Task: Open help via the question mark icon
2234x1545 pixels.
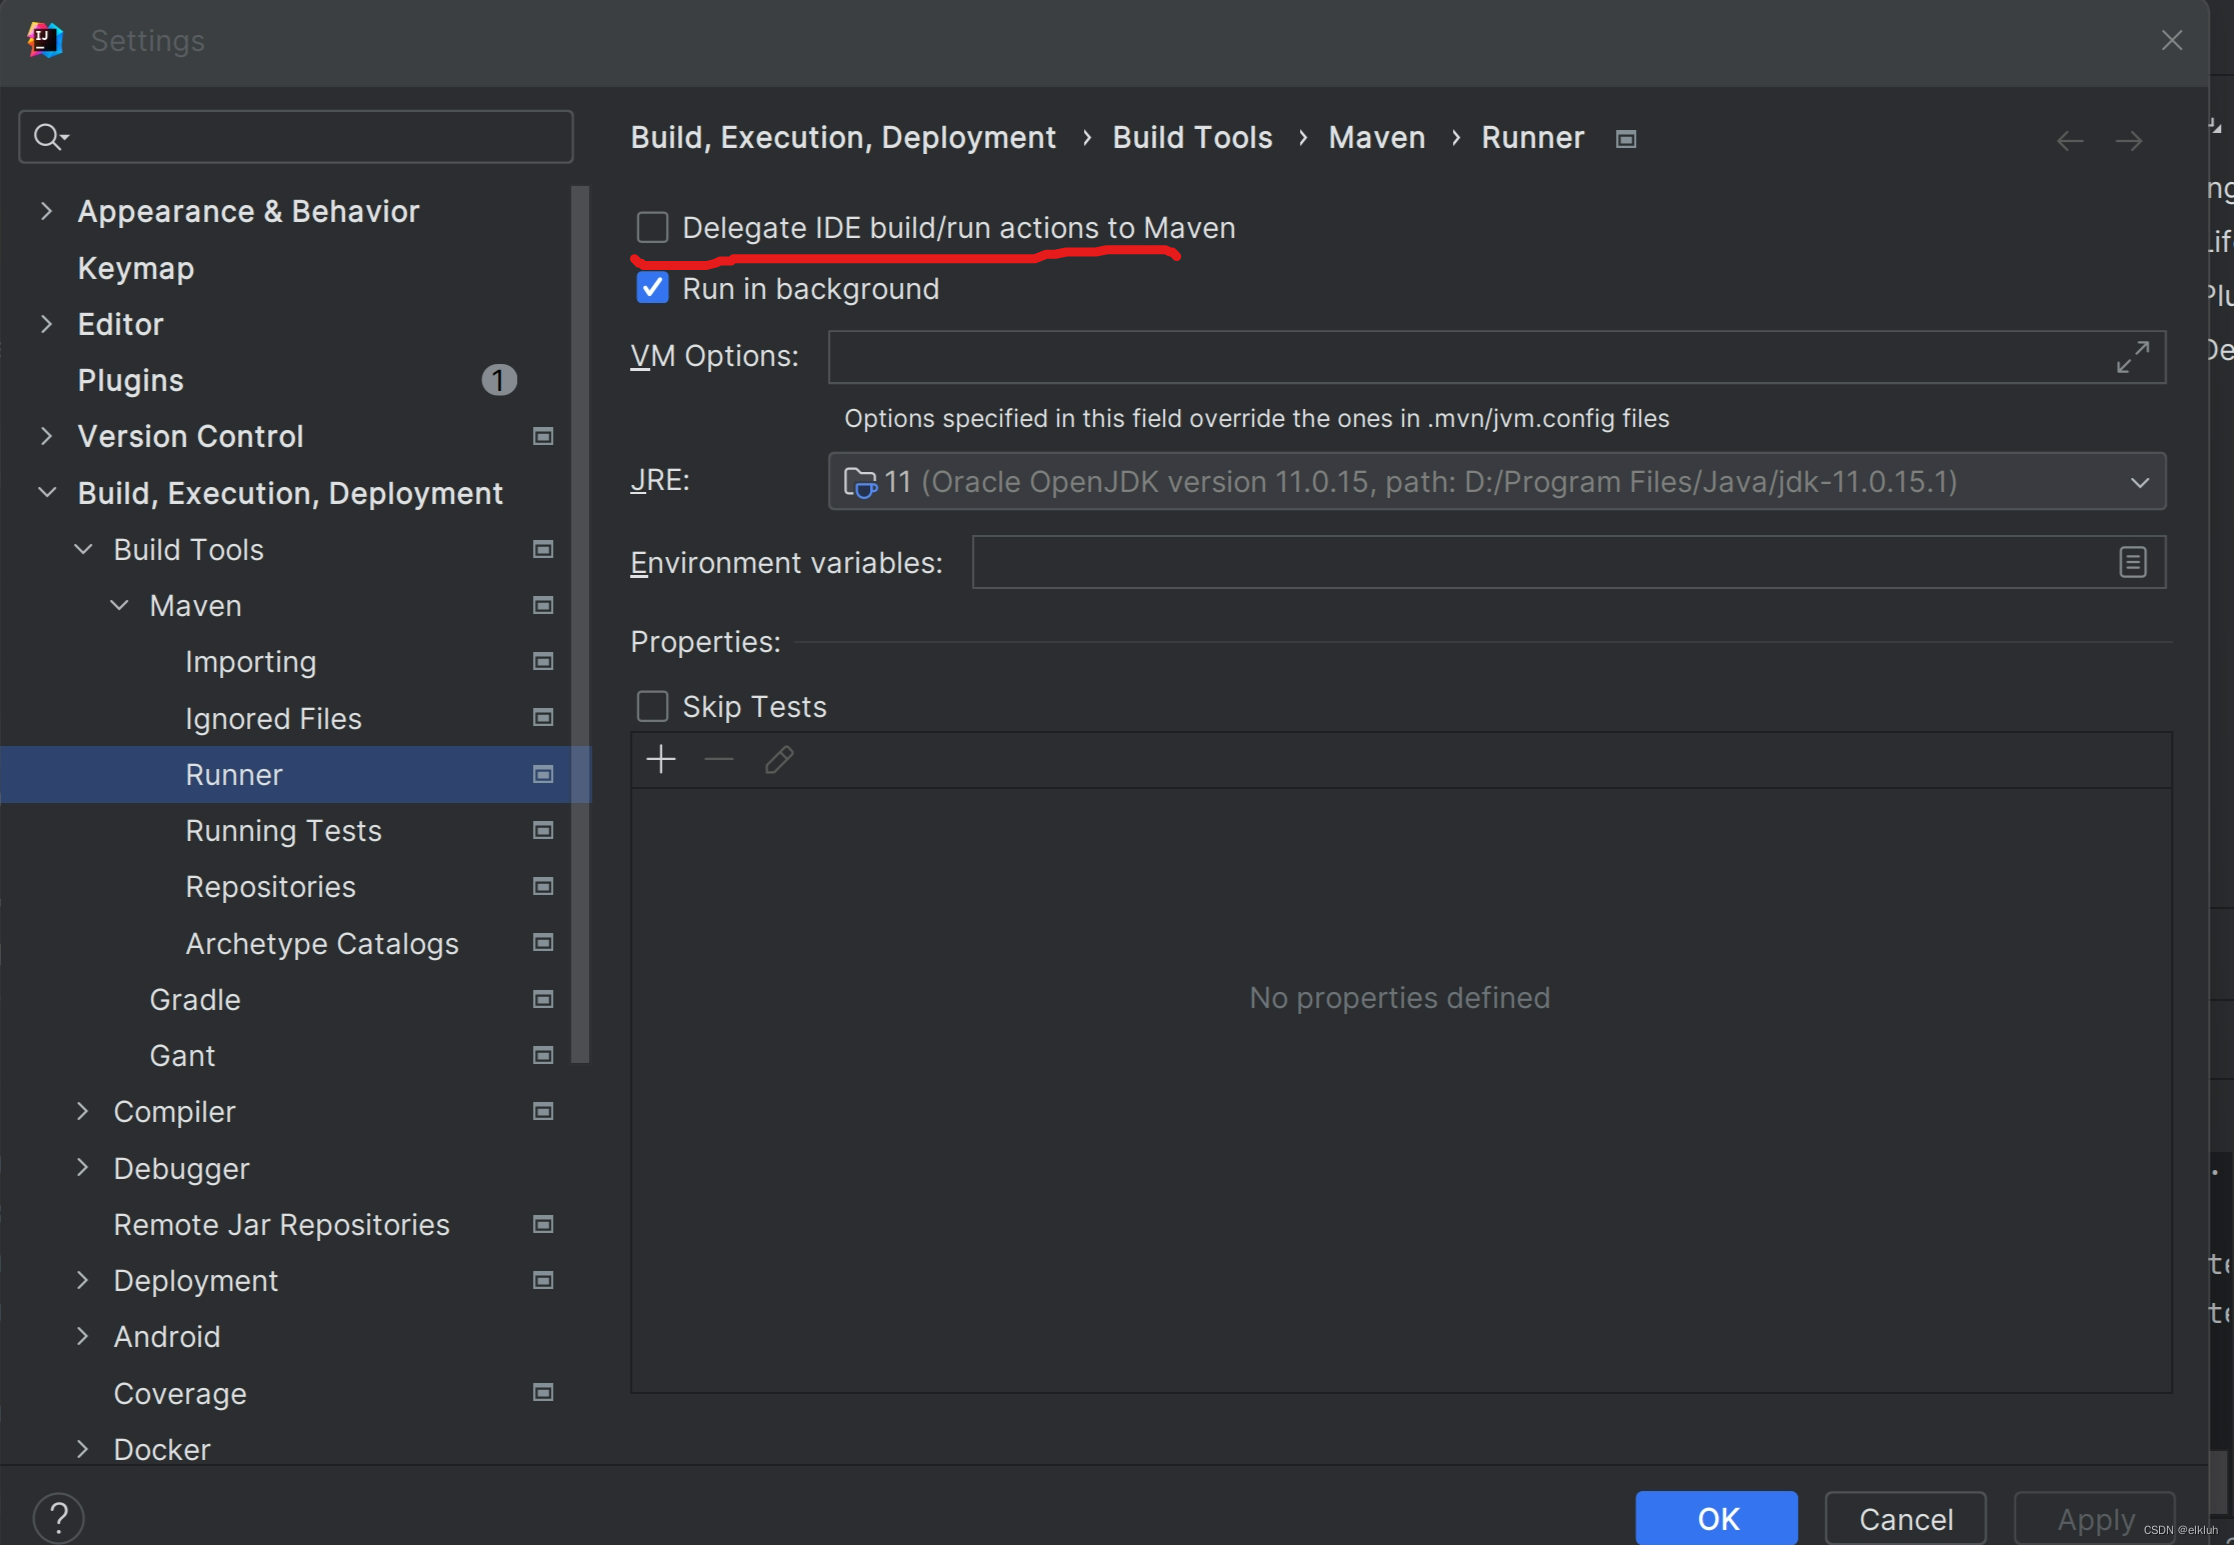Action: tap(58, 1516)
